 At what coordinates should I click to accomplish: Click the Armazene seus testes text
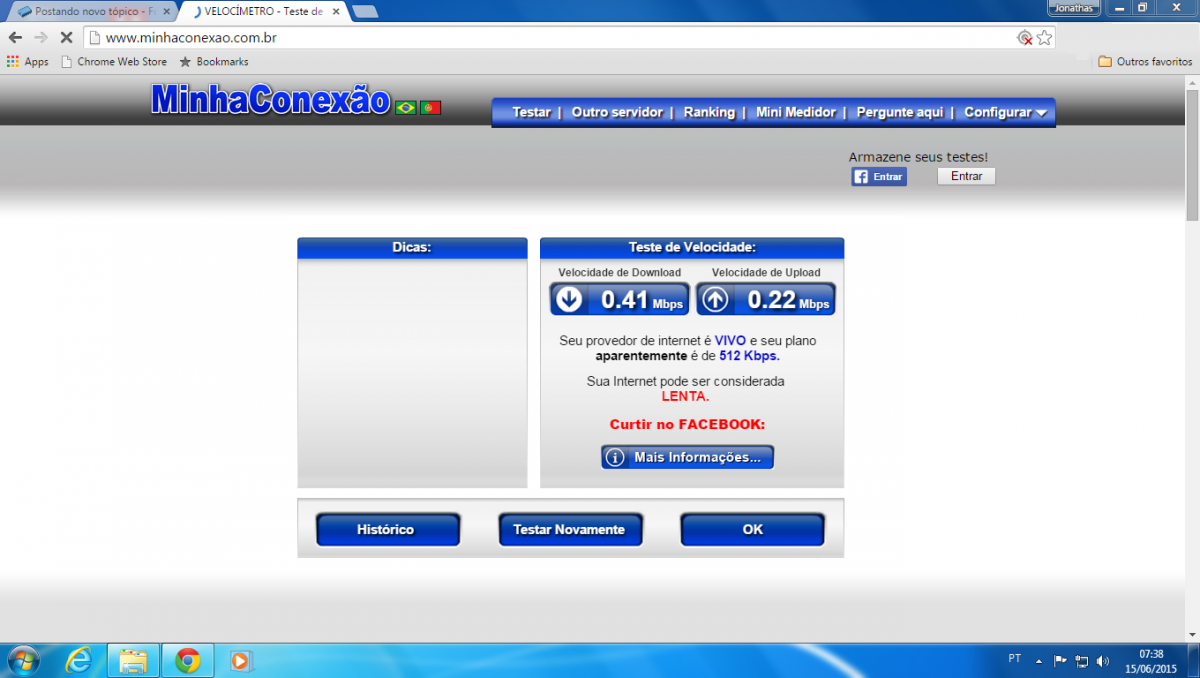coord(918,157)
